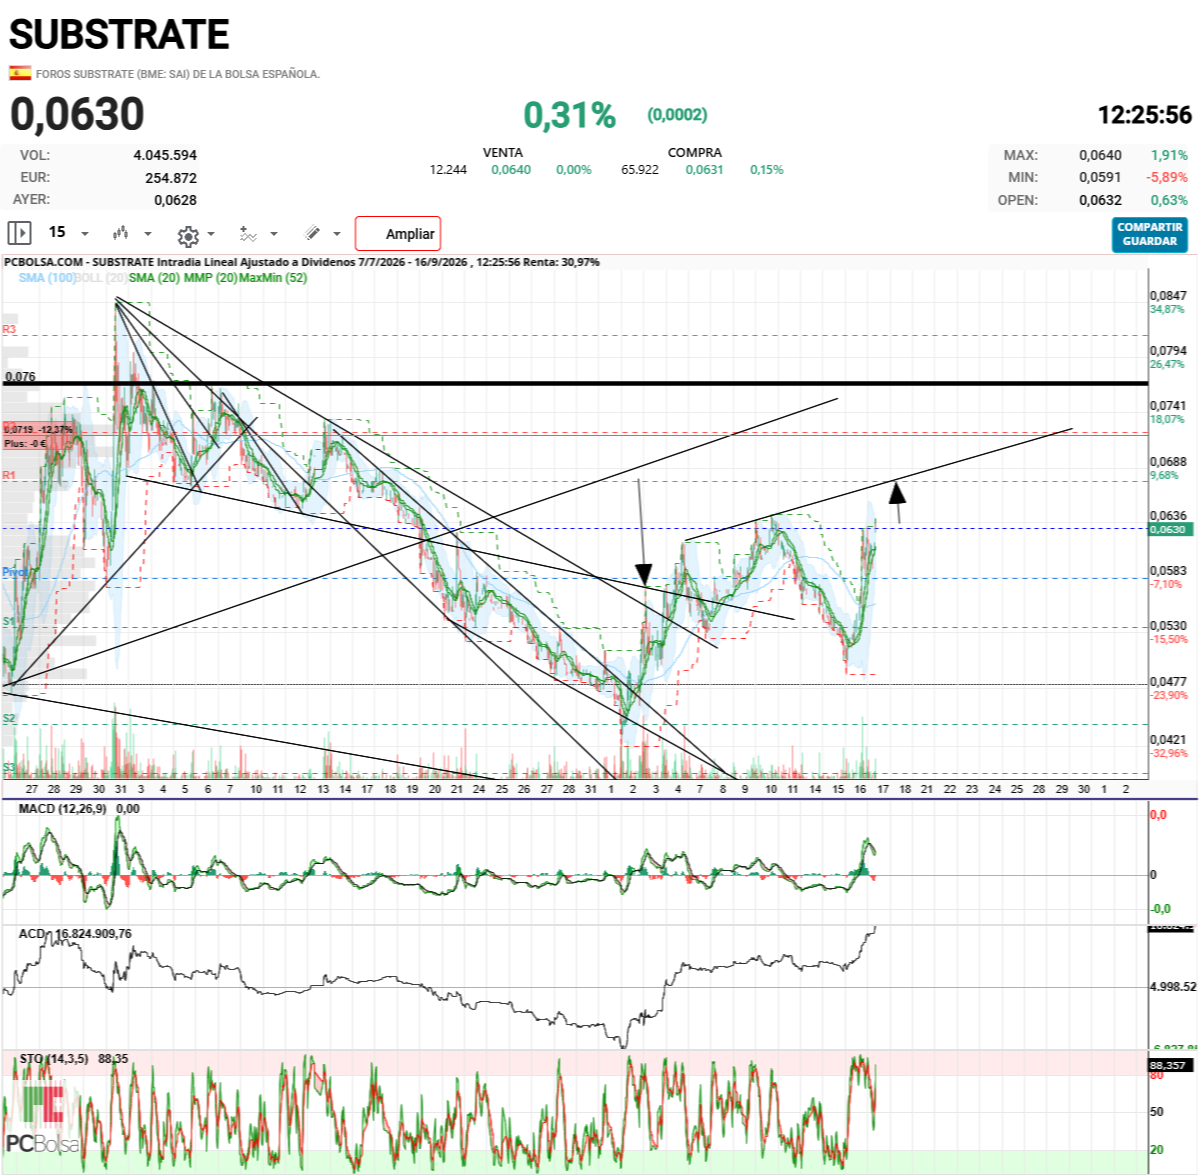Open the chart settings gear icon
Screen dimensions: 1200x1175
pyautogui.click(x=187, y=236)
